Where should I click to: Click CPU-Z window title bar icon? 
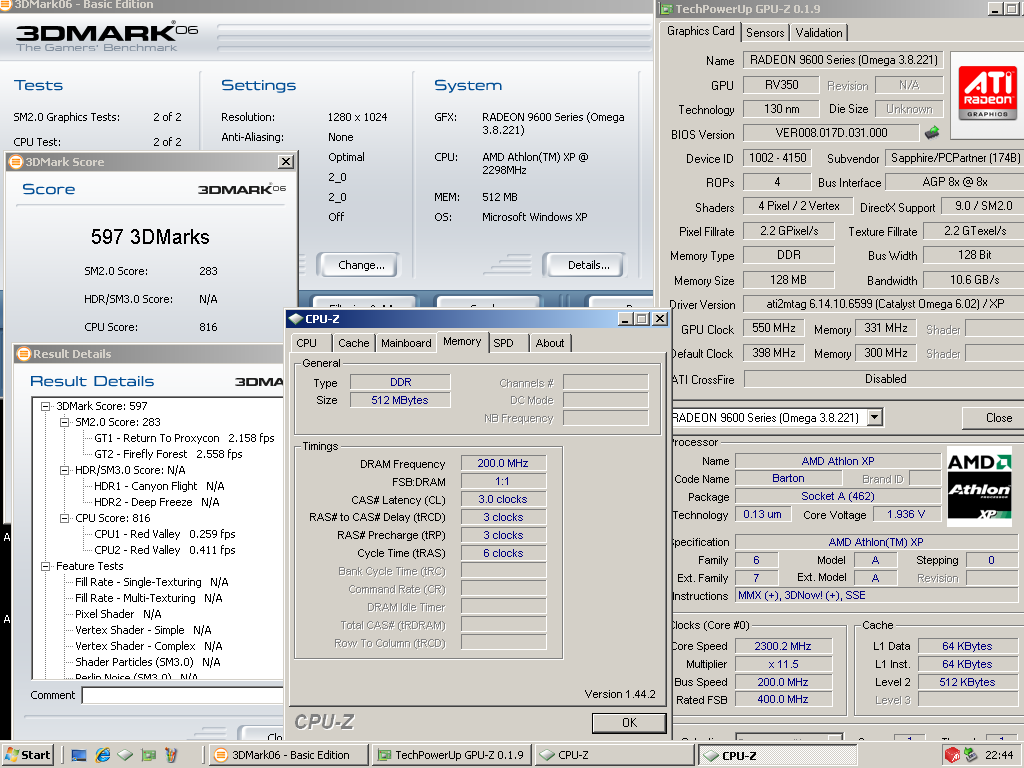[x=296, y=319]
